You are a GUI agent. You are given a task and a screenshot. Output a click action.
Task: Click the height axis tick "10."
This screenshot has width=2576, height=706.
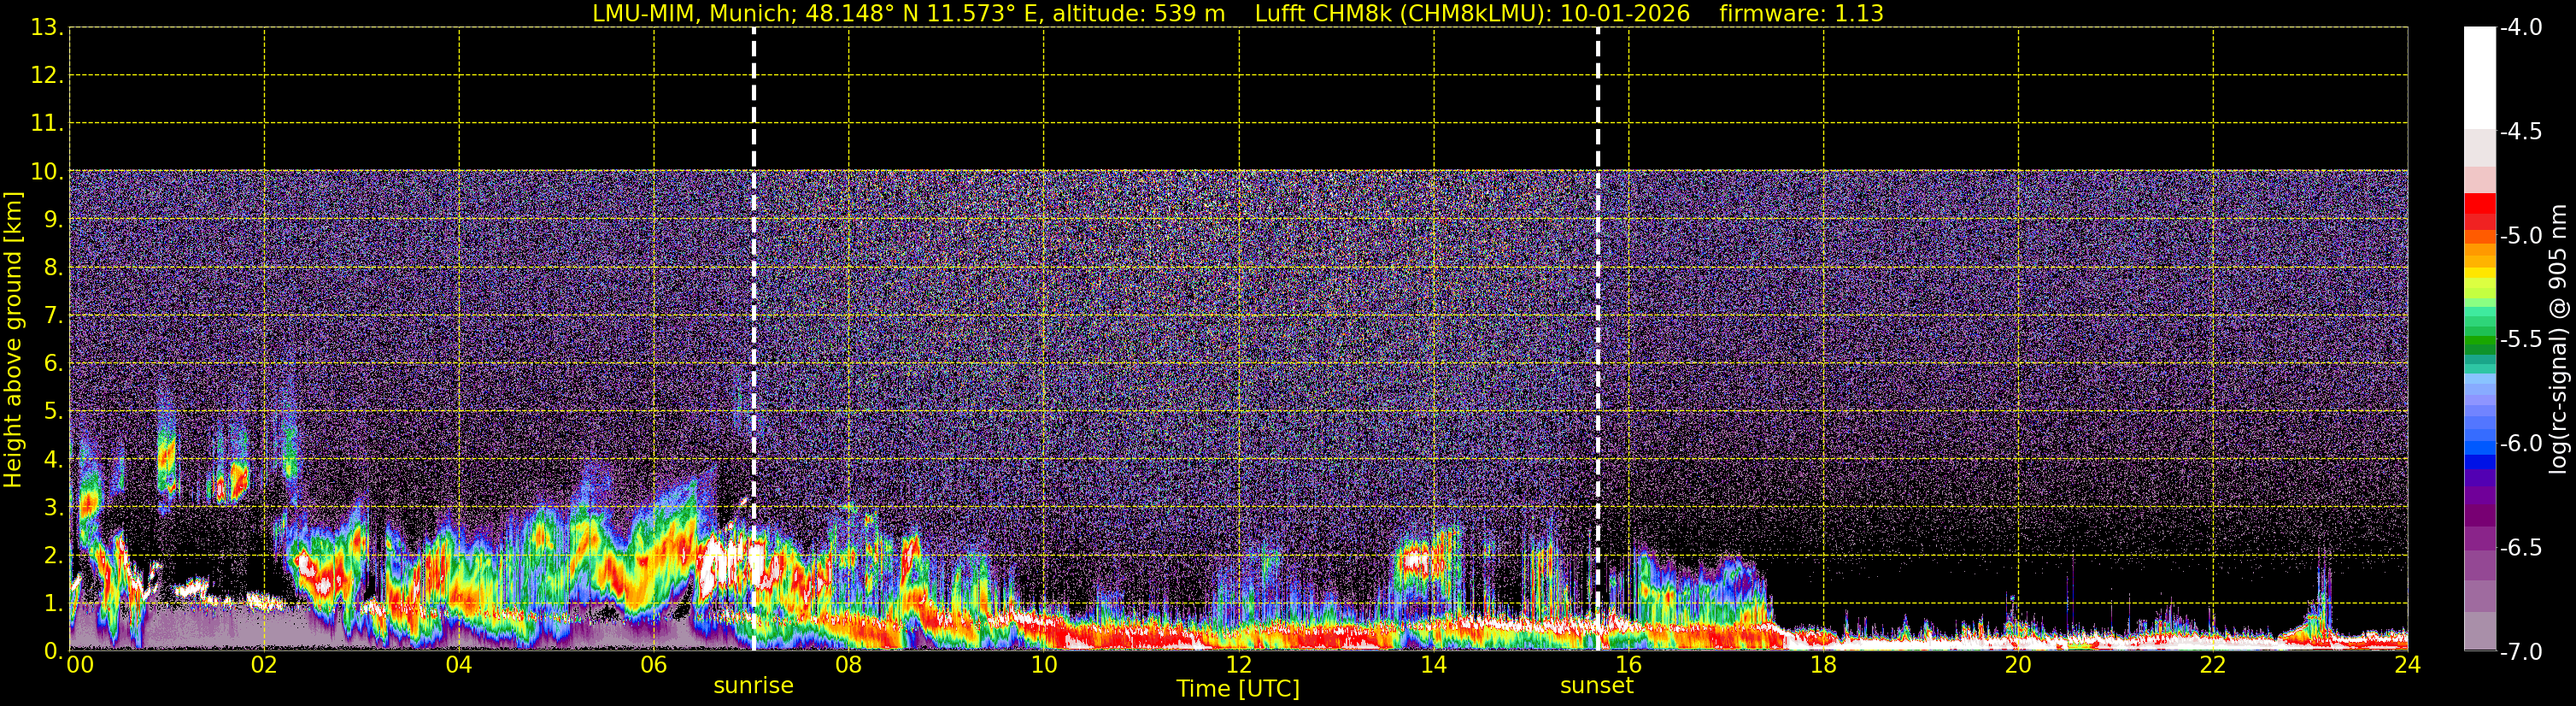[47, 171]
